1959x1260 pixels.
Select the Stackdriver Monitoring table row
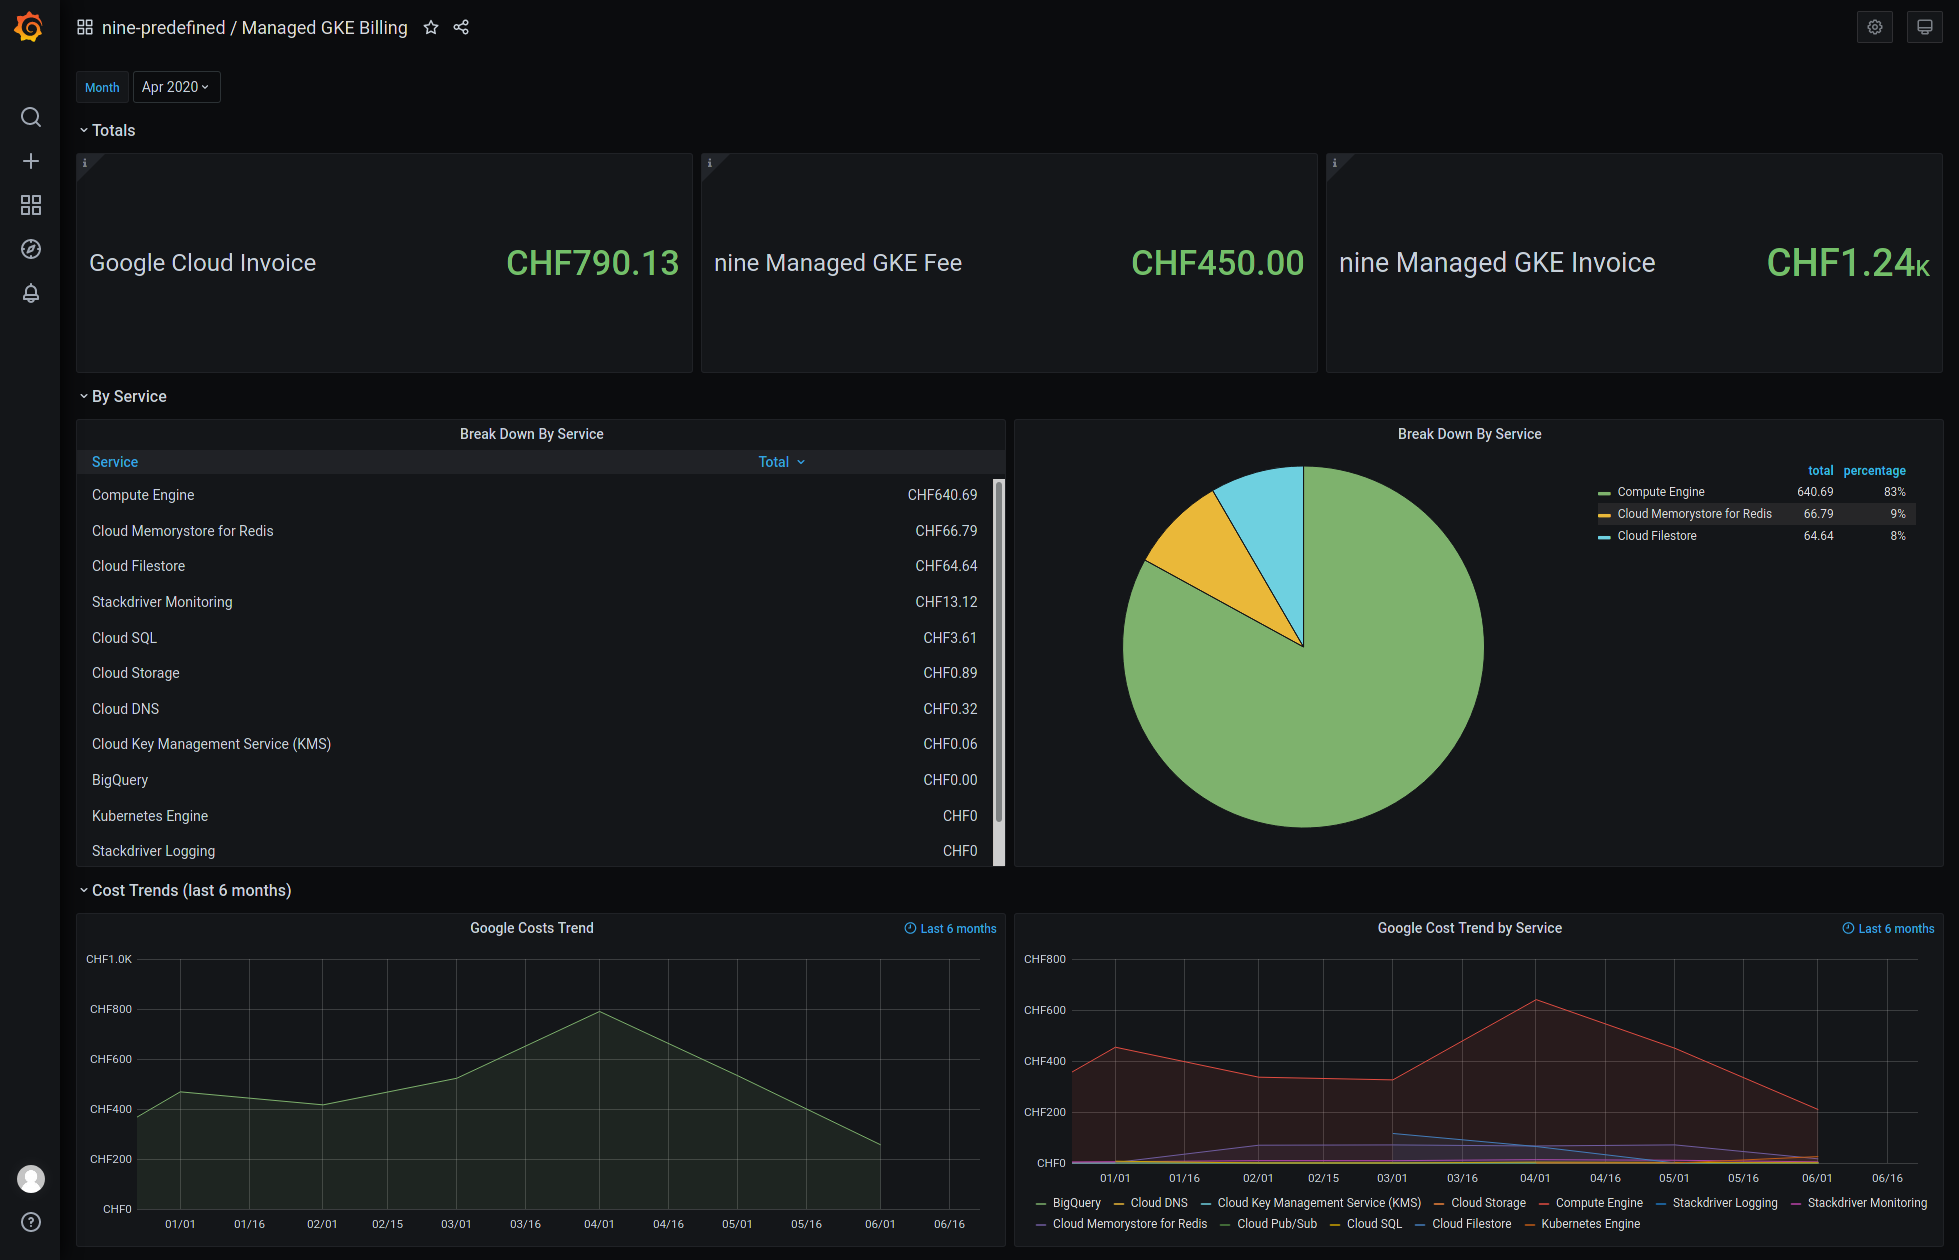point(534,602)
